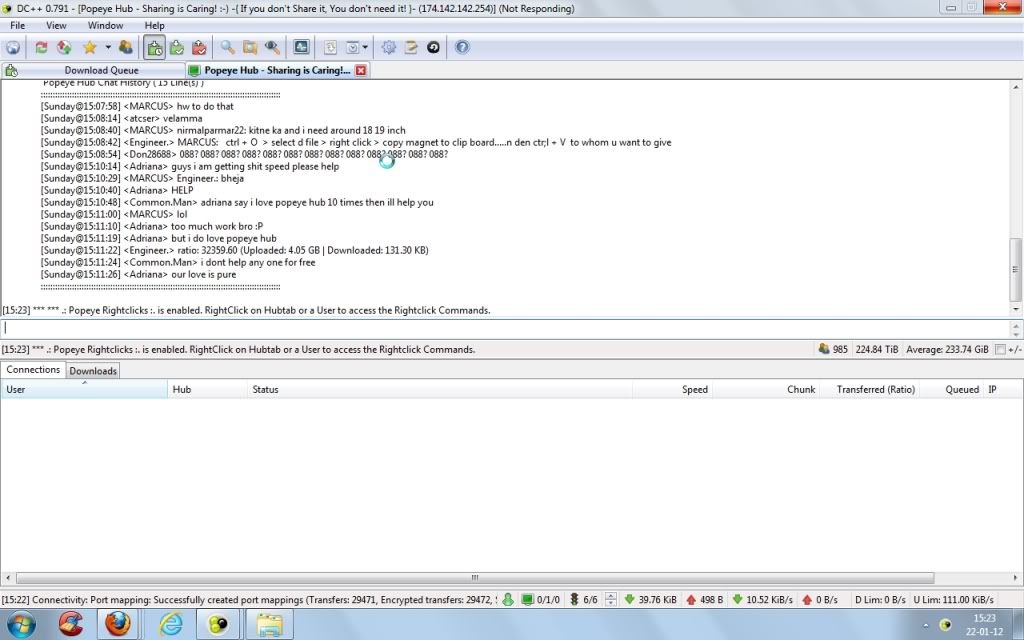The image size is (1024, 640).
Task: Open Finished Uploads toolbar icon
Action: (x=199, y=48)
